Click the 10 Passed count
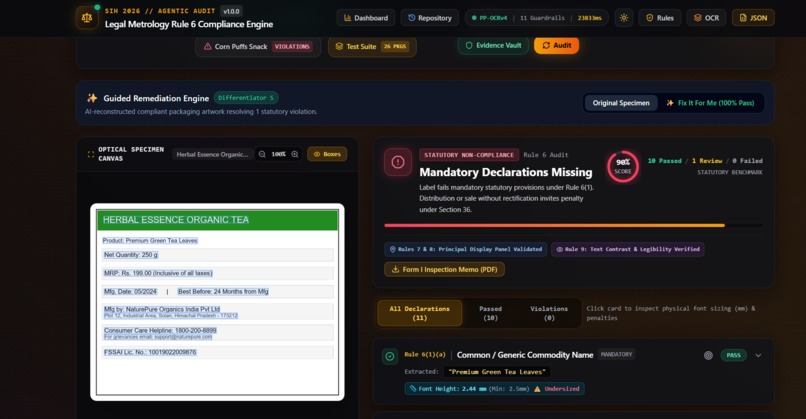The height and width of the screenshot is (419, 806). pyautogui.click(x=664, y=161)
